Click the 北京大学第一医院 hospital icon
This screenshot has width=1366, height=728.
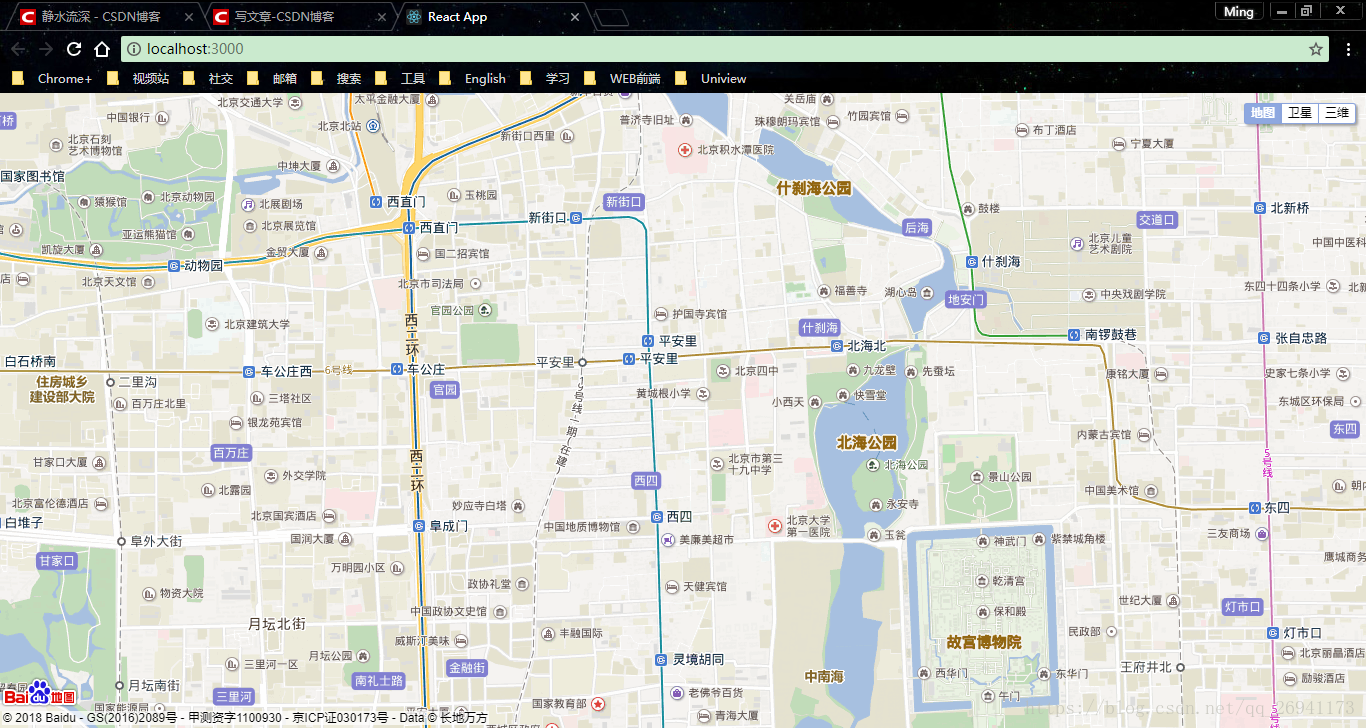click(774, 526)
